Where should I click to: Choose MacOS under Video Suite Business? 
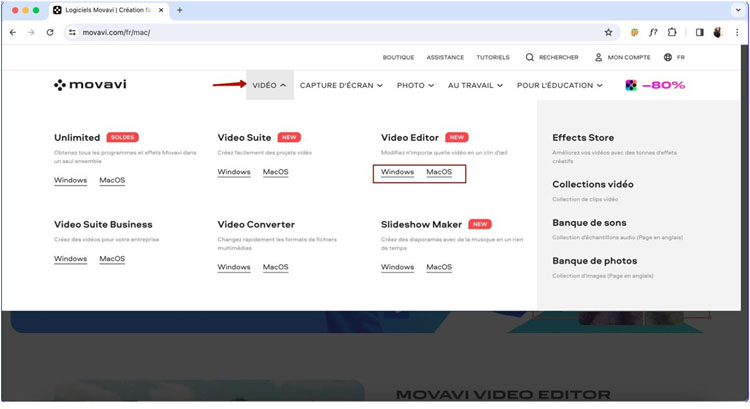(x=112, y=259)
